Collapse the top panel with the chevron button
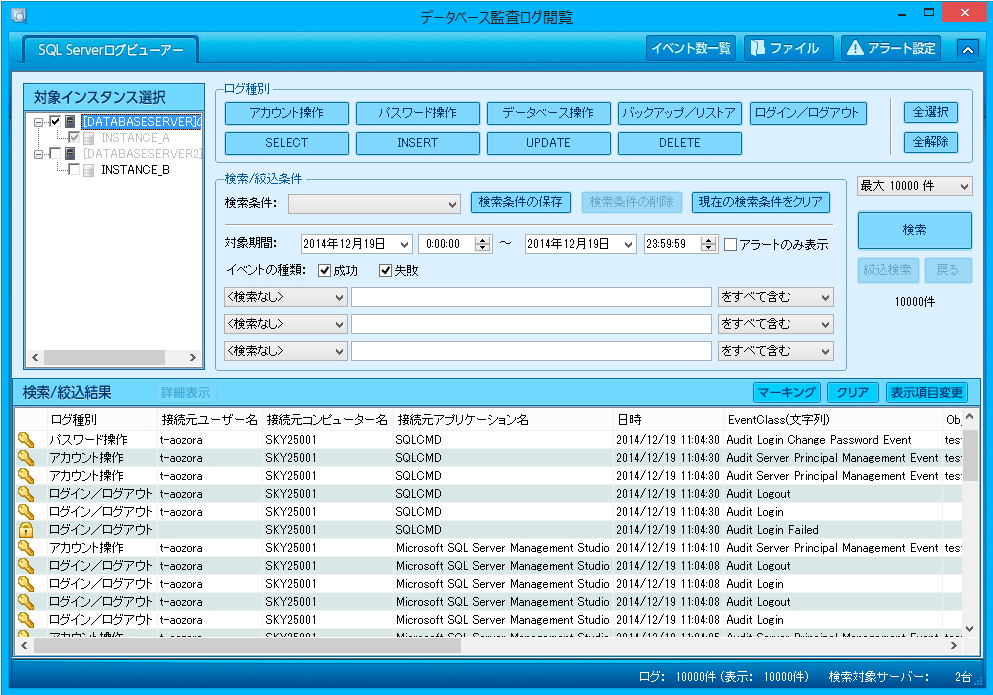993x695 pixels. 968,49
